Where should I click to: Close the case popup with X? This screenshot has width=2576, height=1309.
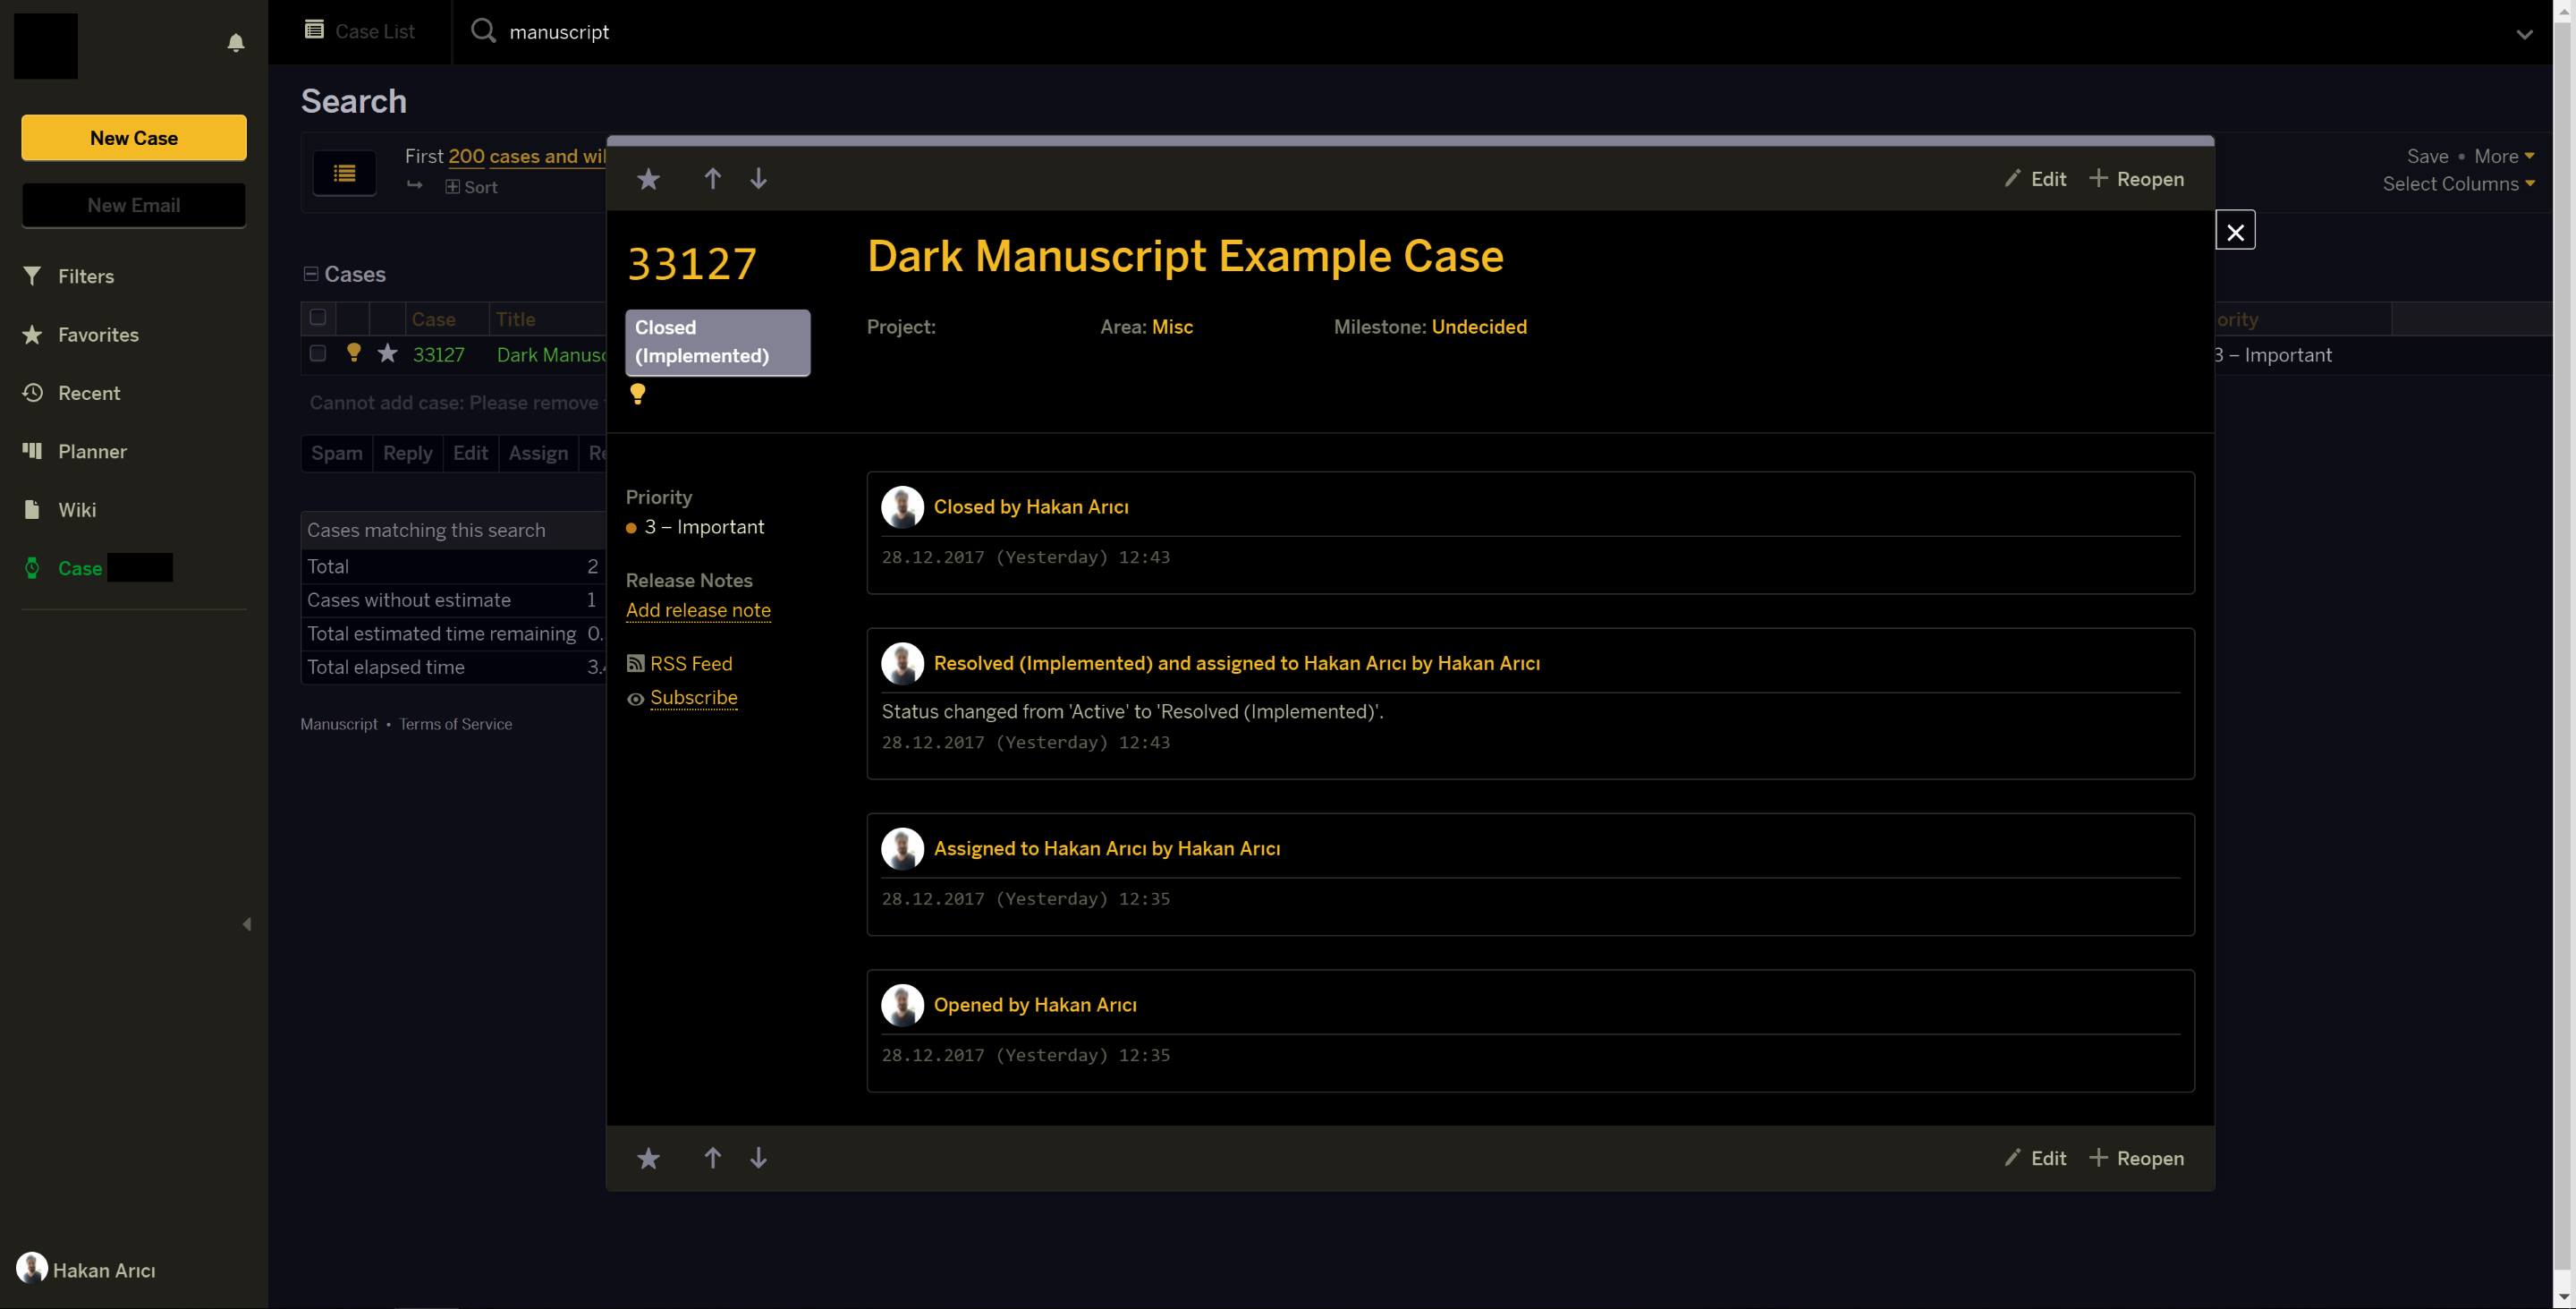pyautogui.click(x=2235, y=232)
